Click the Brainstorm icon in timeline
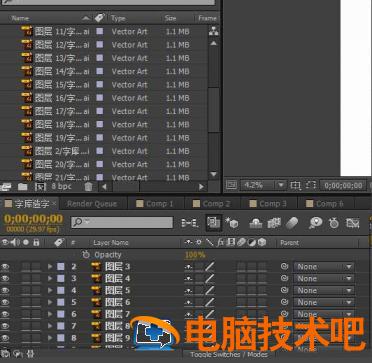Viewport: 372px width, 363px height. click(315, 223)
